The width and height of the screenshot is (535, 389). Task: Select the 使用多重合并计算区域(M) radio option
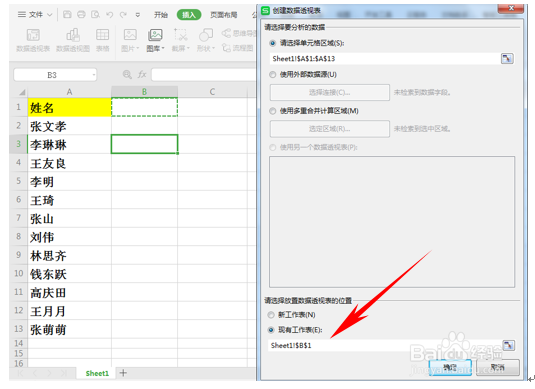pyautogui.click(x=273, y=111)
